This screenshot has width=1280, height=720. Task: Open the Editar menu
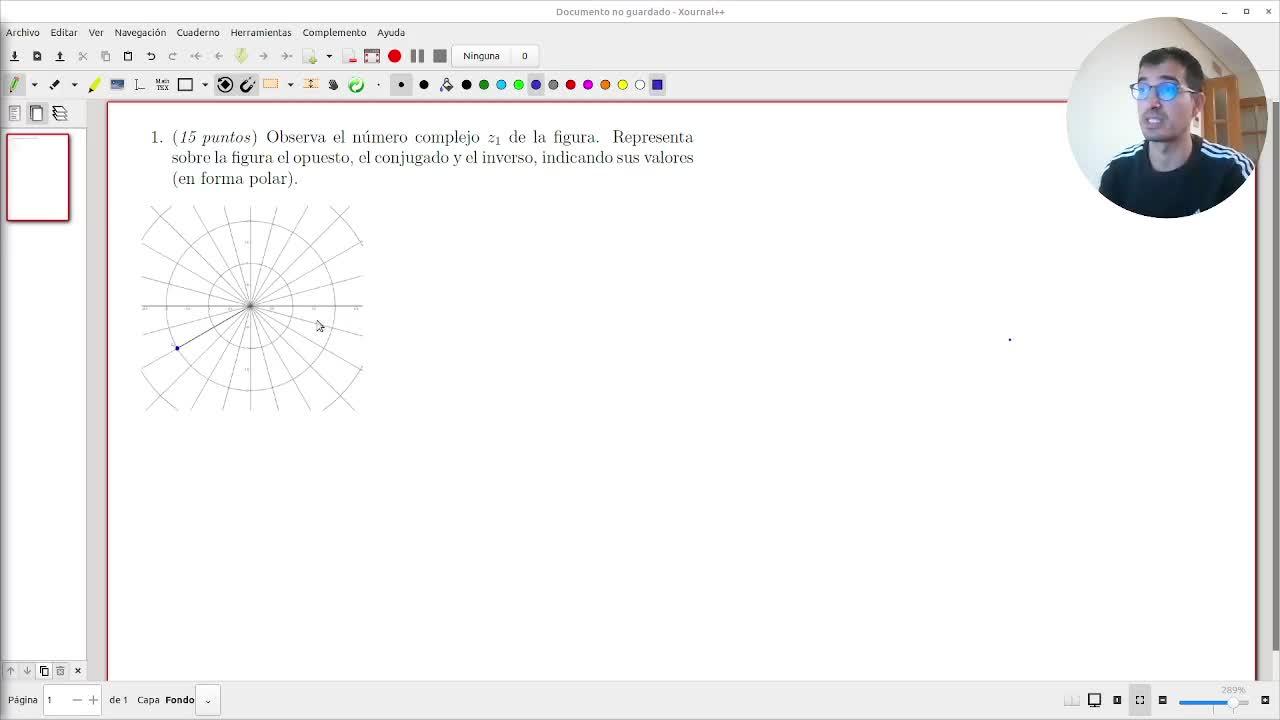[64, 32]
